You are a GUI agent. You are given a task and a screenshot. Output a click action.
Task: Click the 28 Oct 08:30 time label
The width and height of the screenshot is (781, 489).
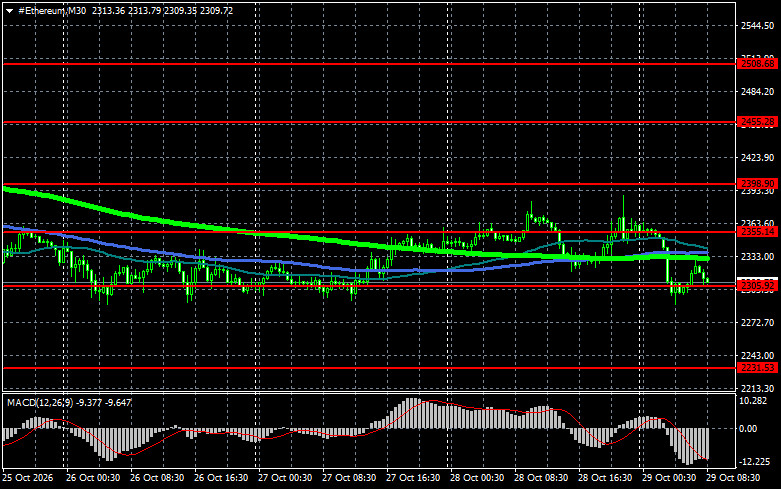point(541,478)
